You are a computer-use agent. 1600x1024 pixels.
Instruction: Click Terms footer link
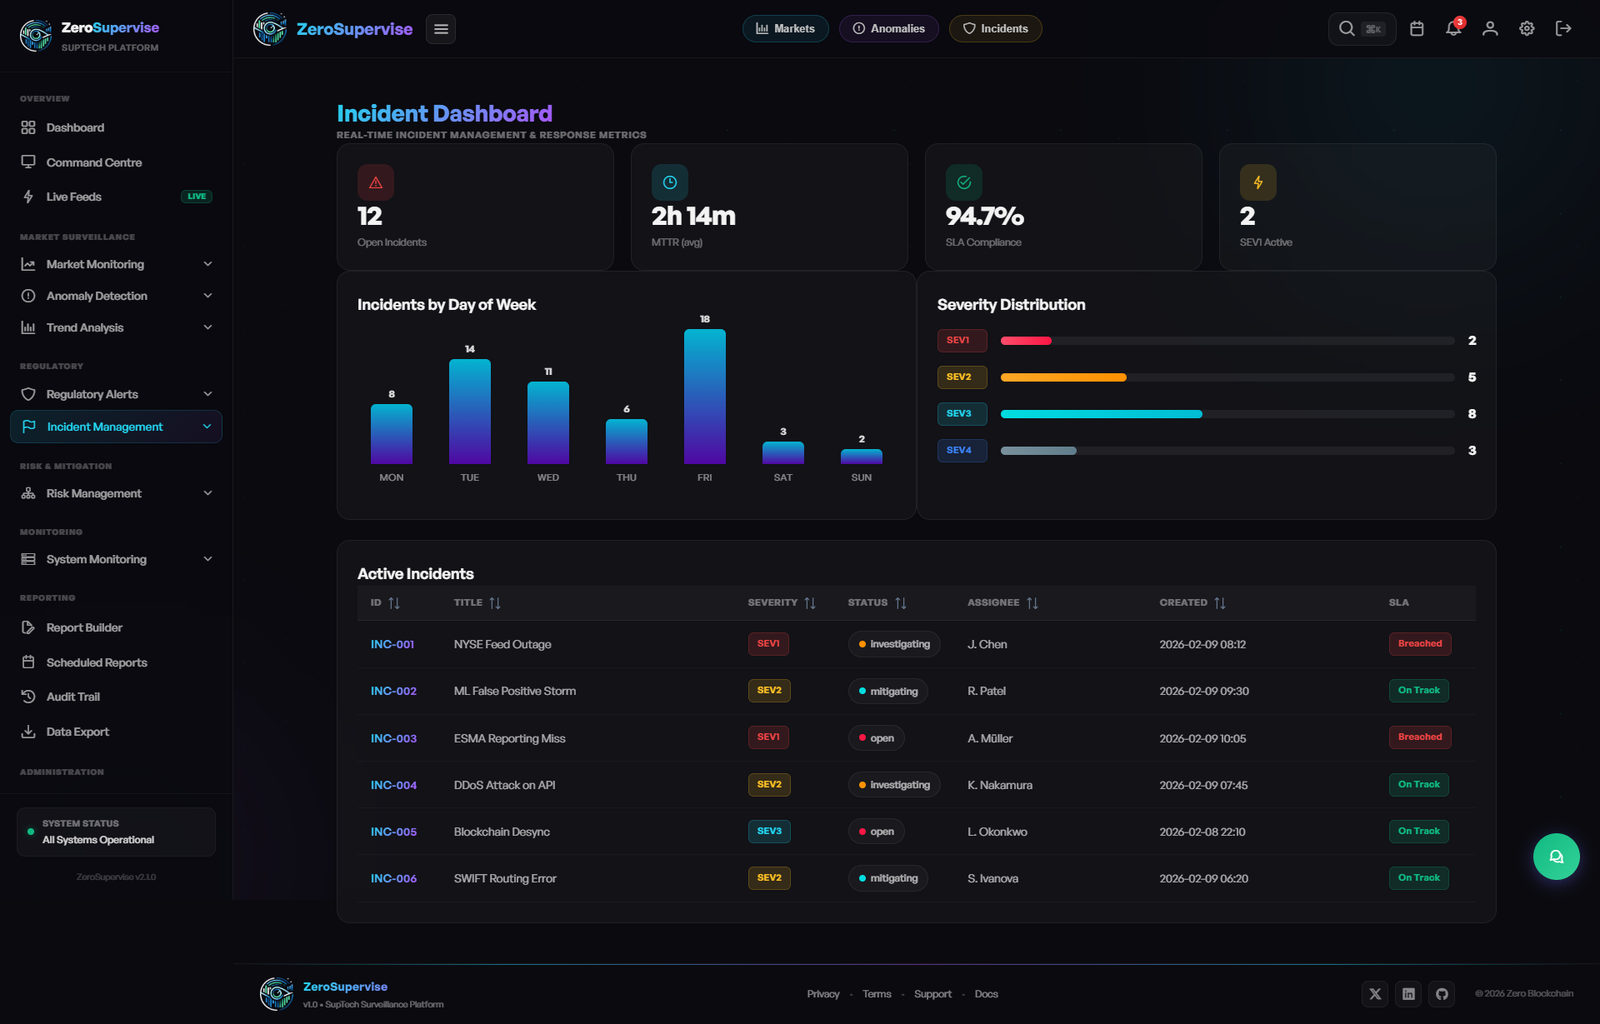click(877, 994)
